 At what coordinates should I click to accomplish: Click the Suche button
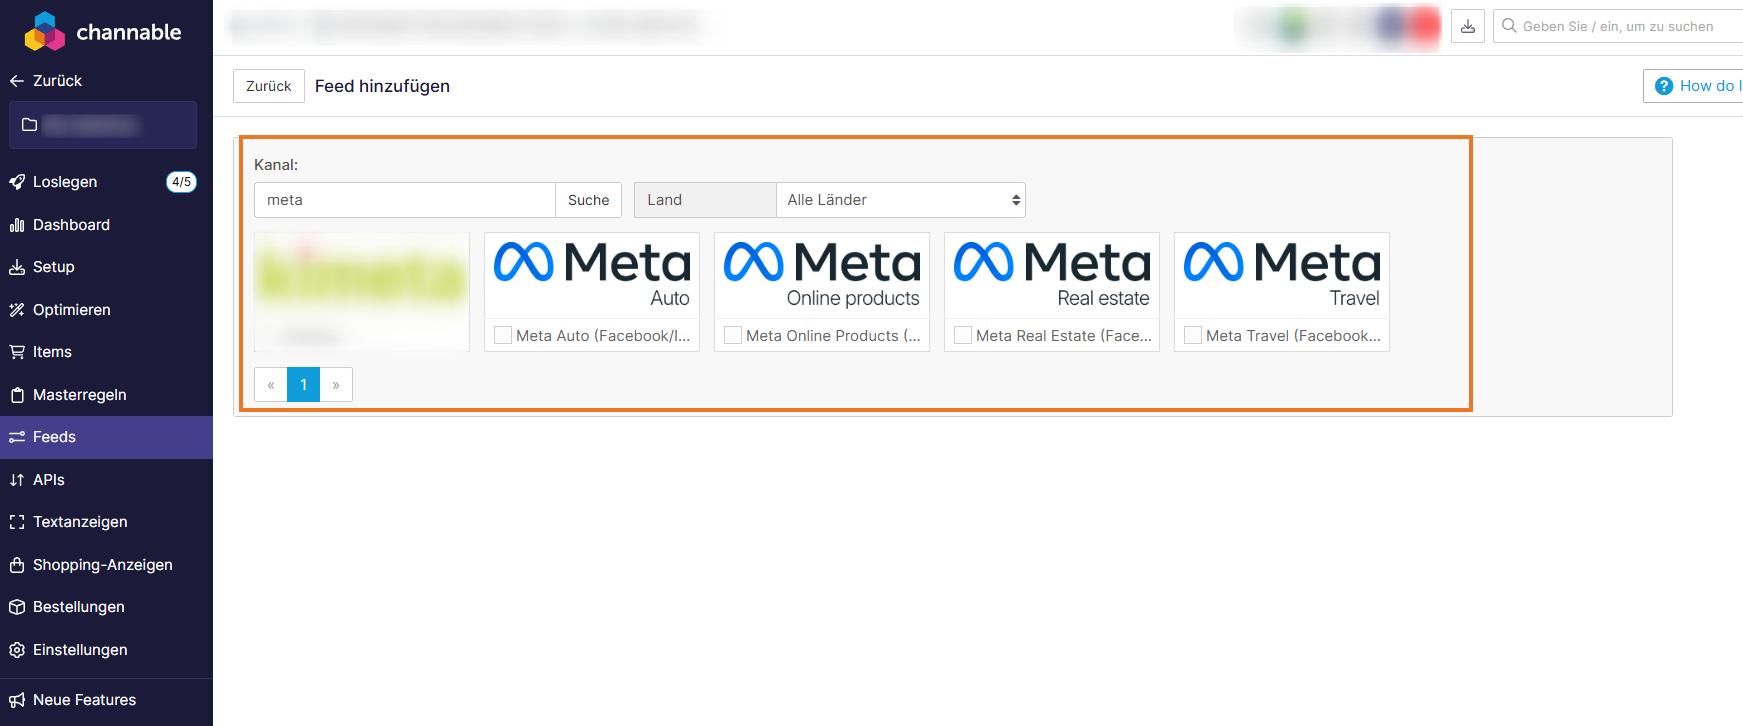588,200
